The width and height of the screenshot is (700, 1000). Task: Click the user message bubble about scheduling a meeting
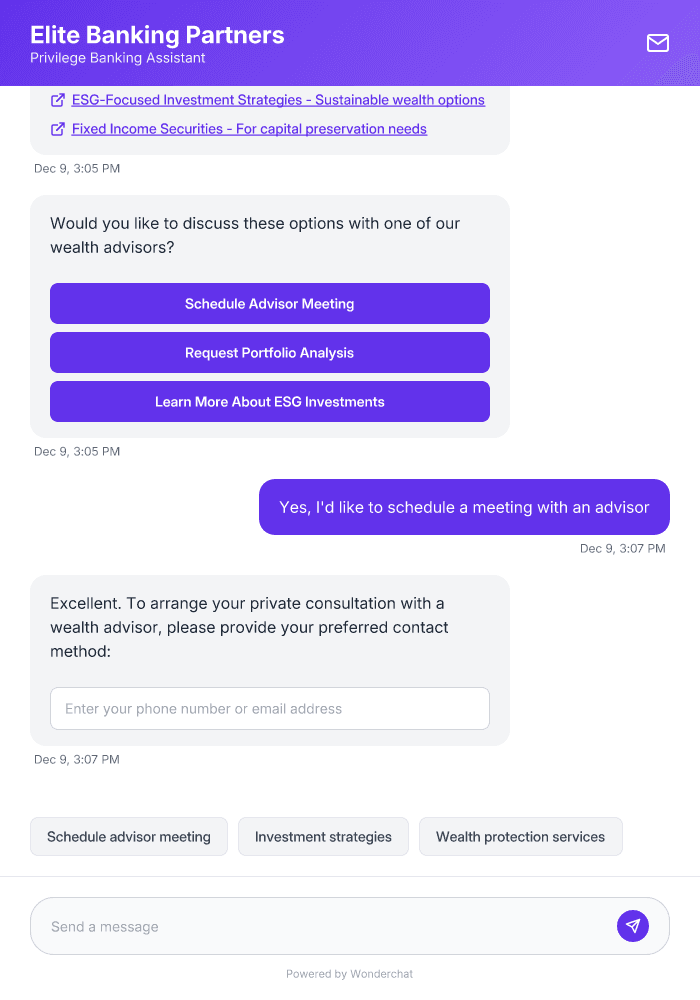coord(464,507)
